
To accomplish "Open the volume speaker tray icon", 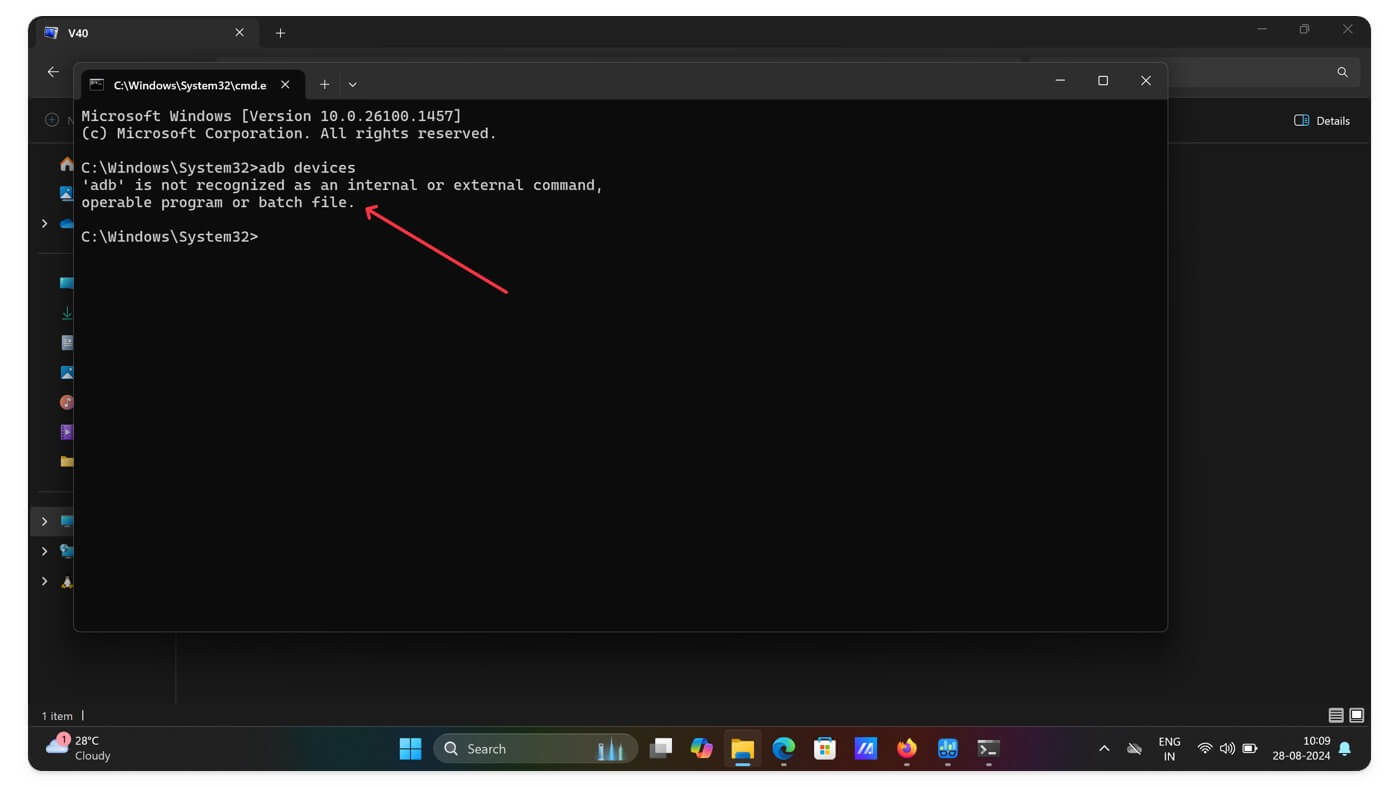I will 1227,748.
